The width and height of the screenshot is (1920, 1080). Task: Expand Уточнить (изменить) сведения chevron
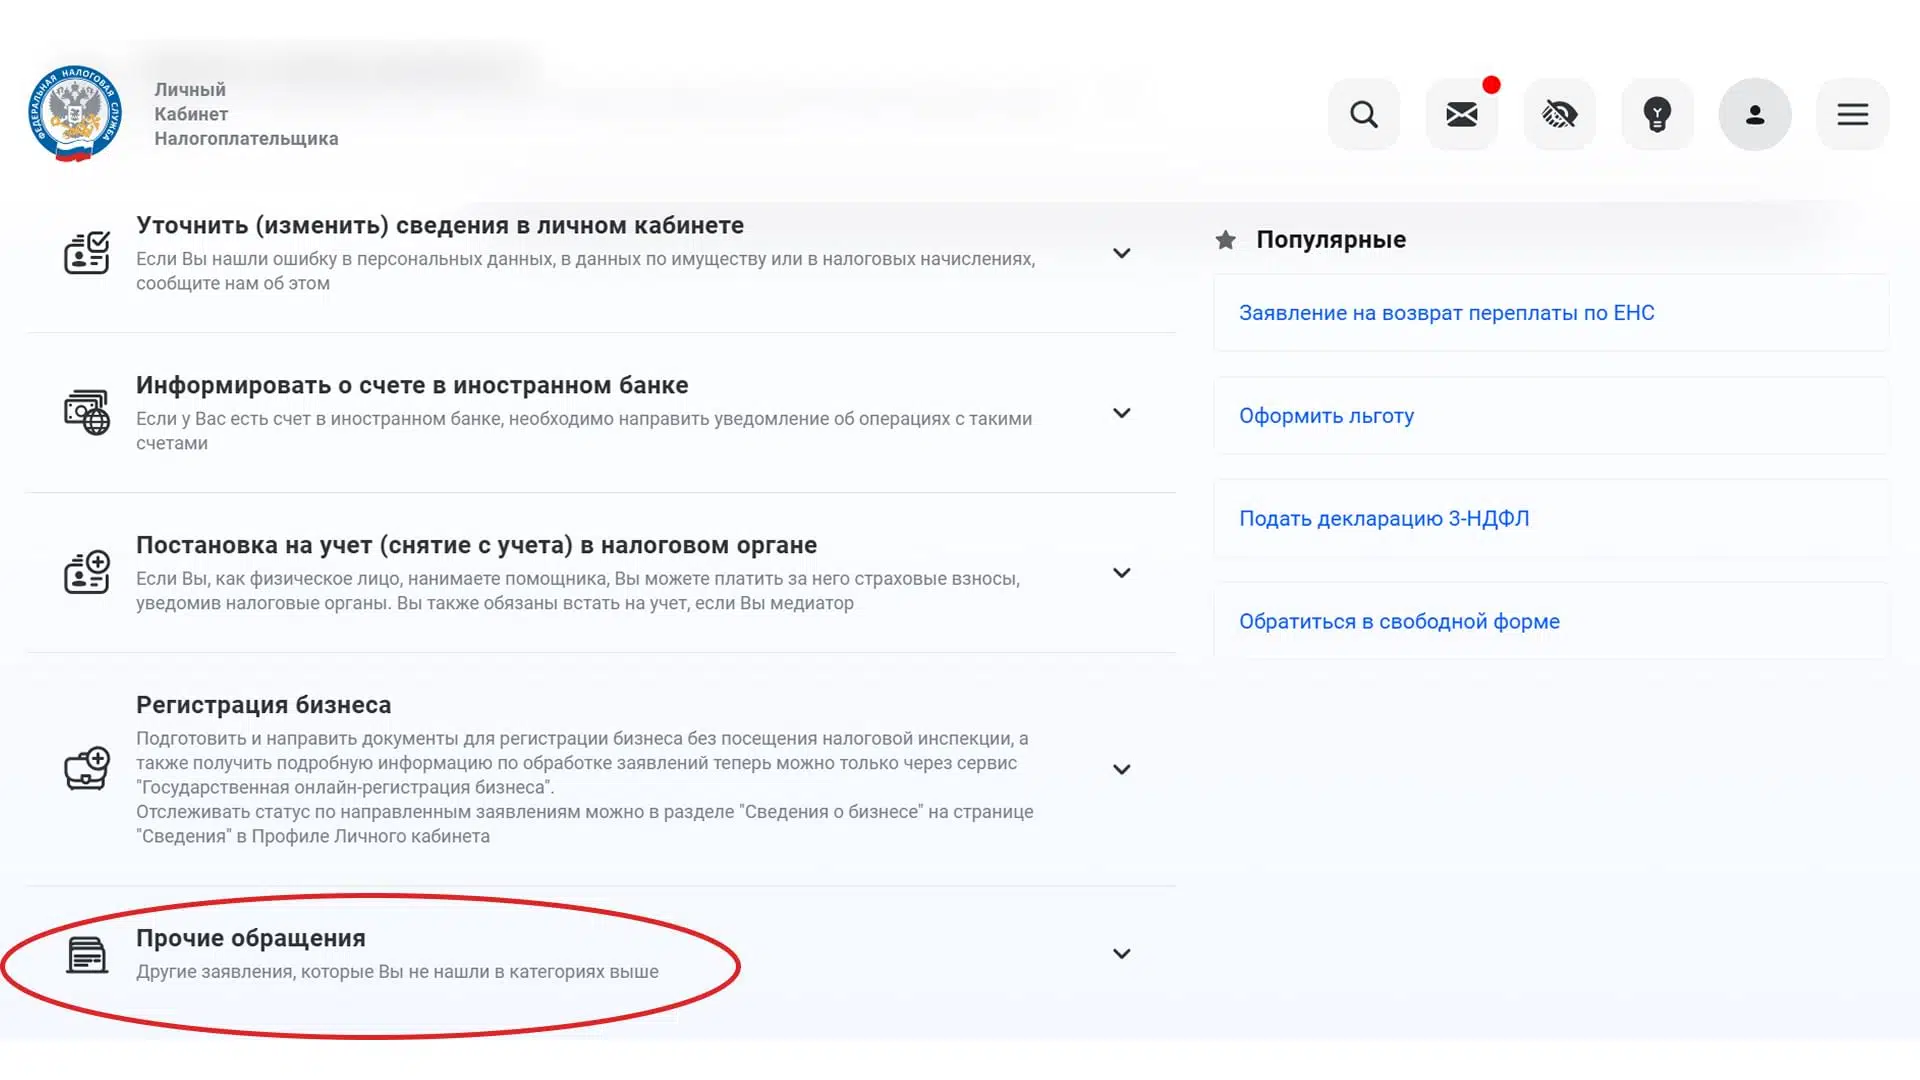click(x=1122, y=254)
